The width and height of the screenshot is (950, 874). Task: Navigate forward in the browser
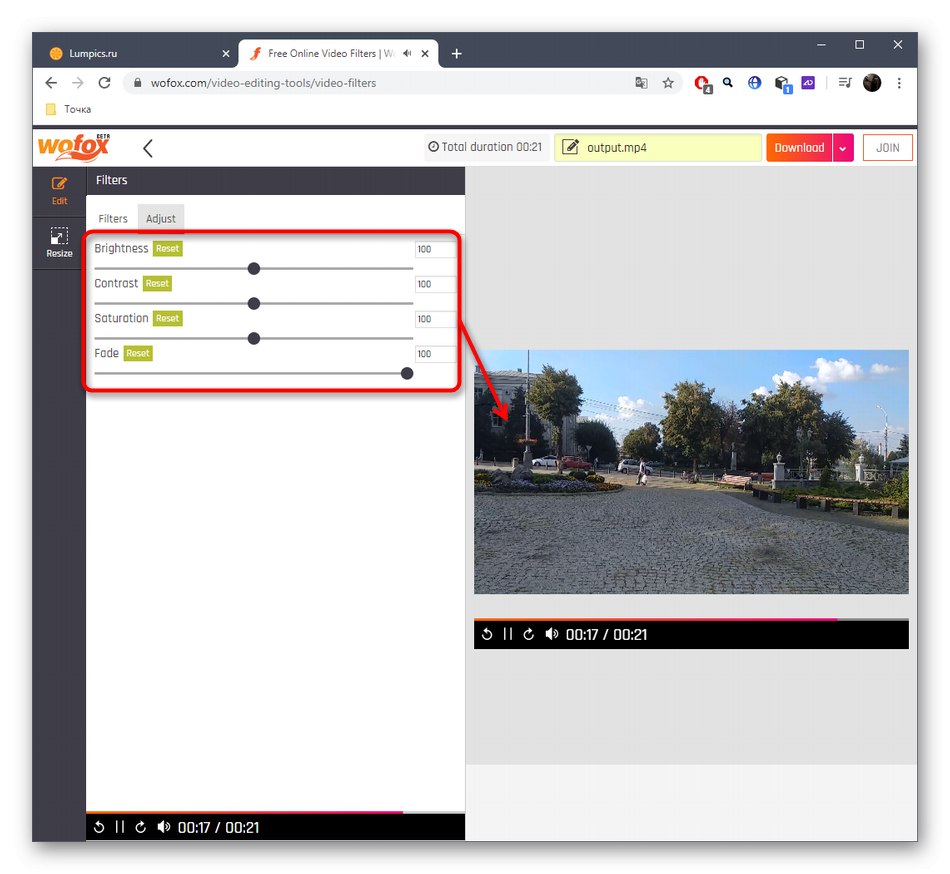coord(78,83)
